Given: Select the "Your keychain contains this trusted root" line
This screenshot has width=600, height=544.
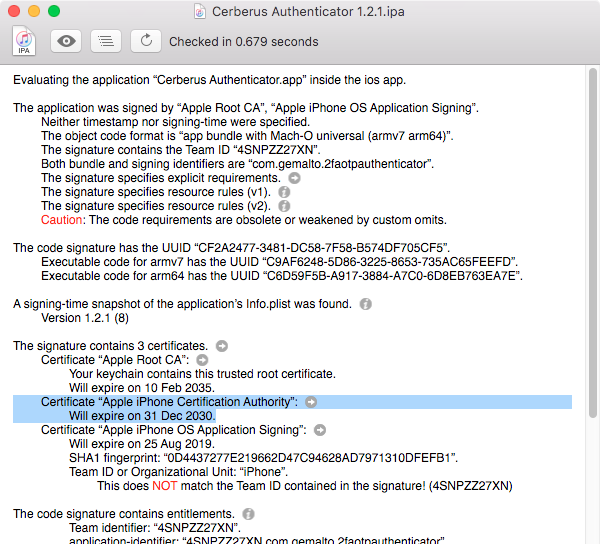Looking at the screenshot, I should 202,374.
